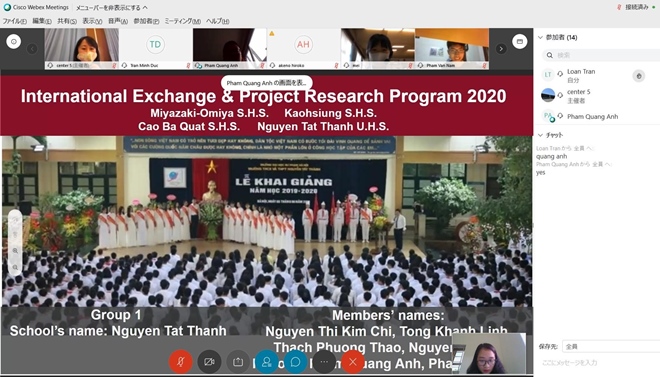Zoom in shared content using magnifier plus

(x=15, y=251)
